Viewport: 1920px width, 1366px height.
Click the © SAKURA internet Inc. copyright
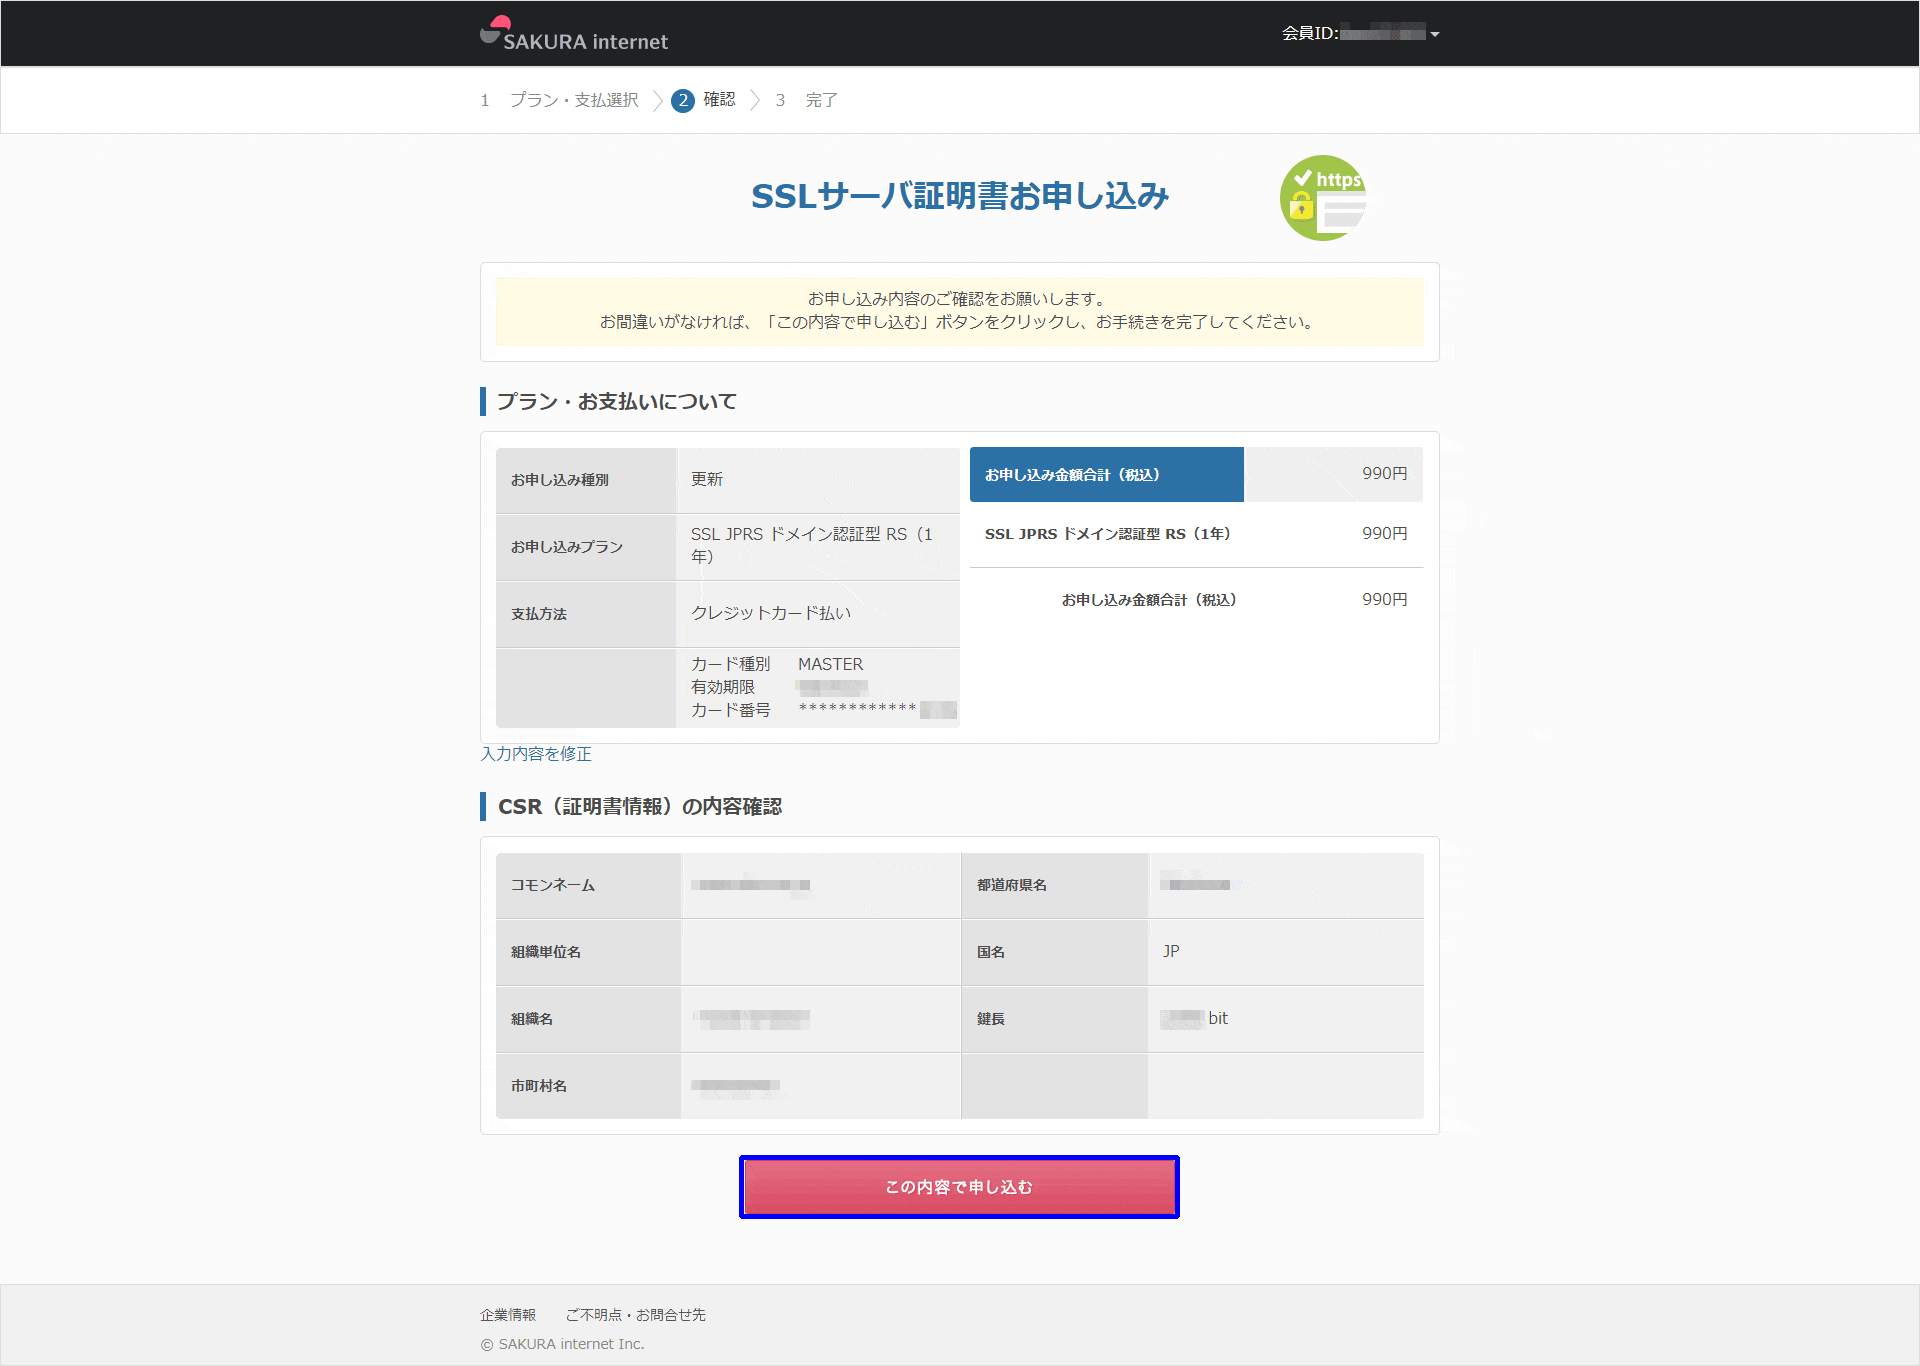point(562,1345)
